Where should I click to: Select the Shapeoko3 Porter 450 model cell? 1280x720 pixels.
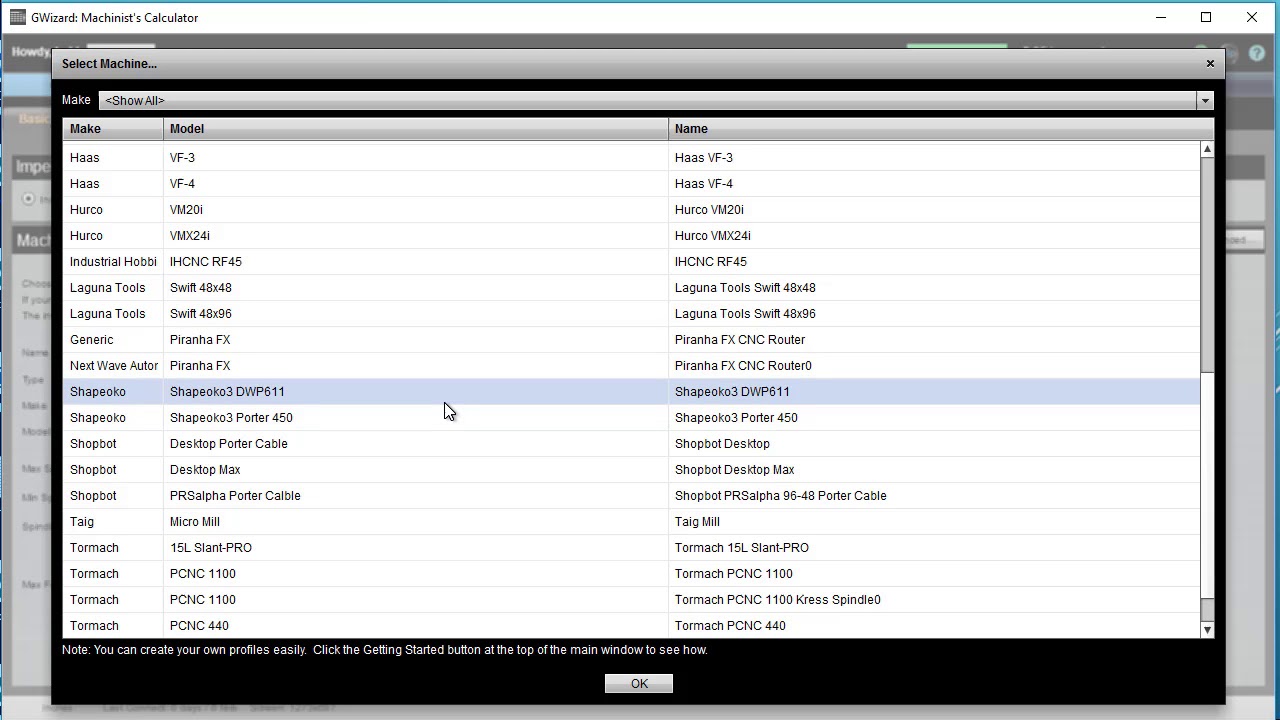click(416, 418)
